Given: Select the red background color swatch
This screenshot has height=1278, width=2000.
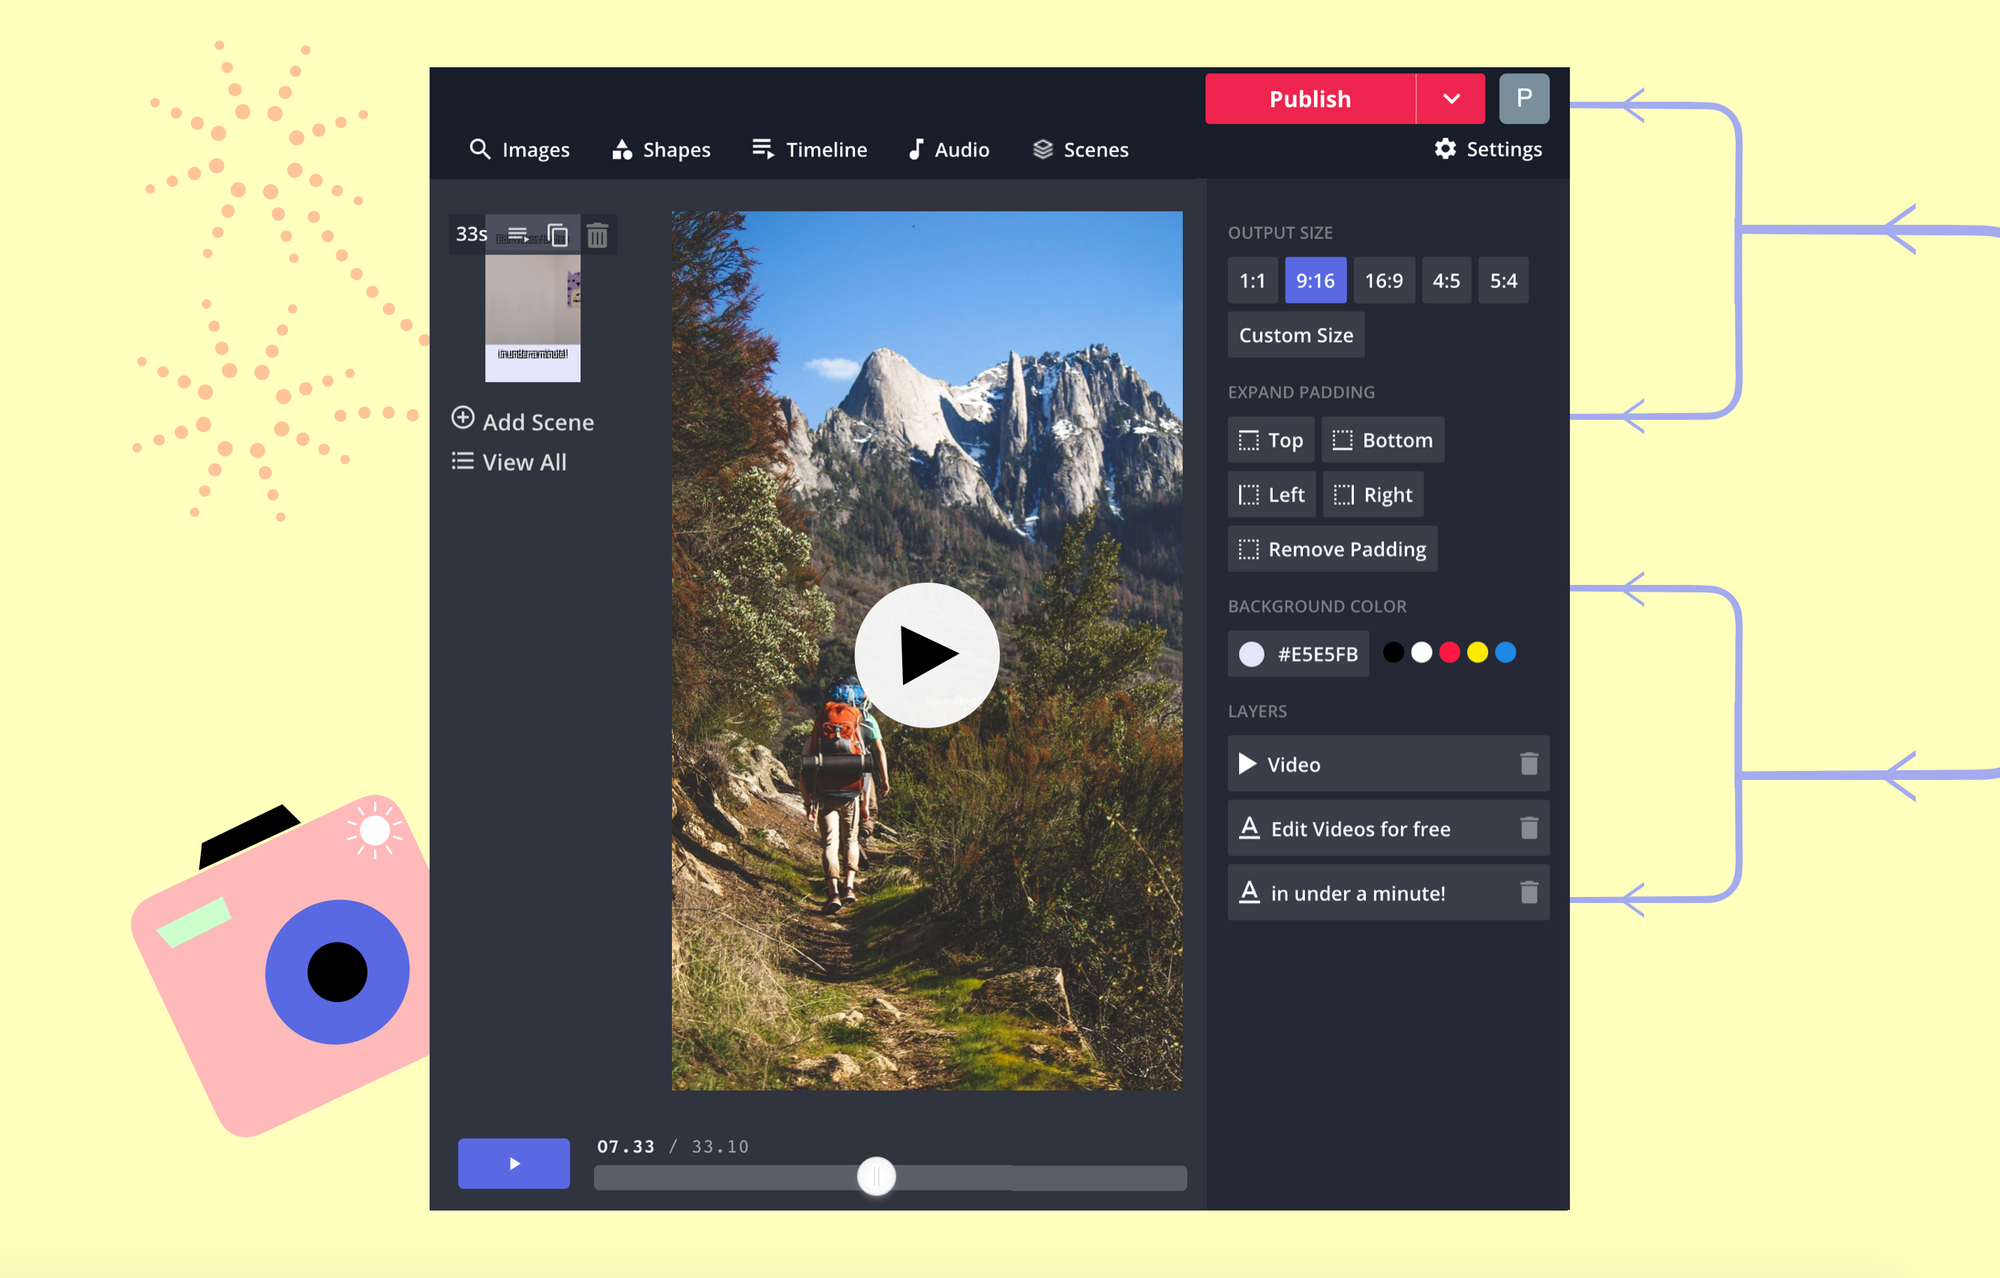Looking at the screenshot, I should click(1448, 654).
